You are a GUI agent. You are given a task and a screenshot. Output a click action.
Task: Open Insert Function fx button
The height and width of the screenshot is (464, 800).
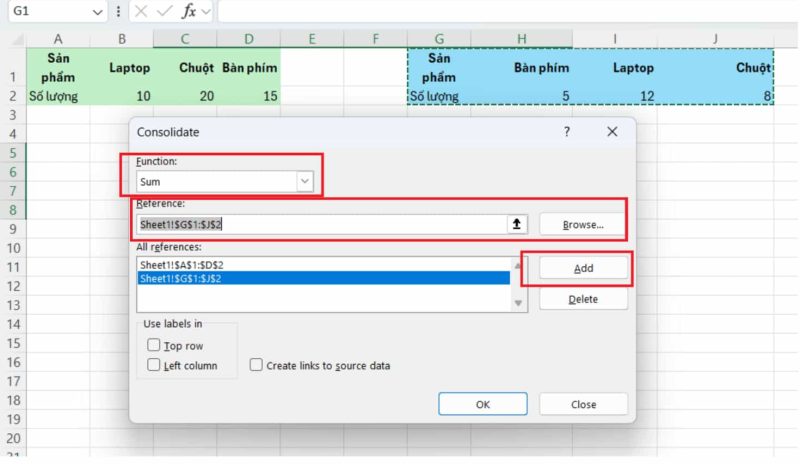pyautogui.click(x=189, y=11)
